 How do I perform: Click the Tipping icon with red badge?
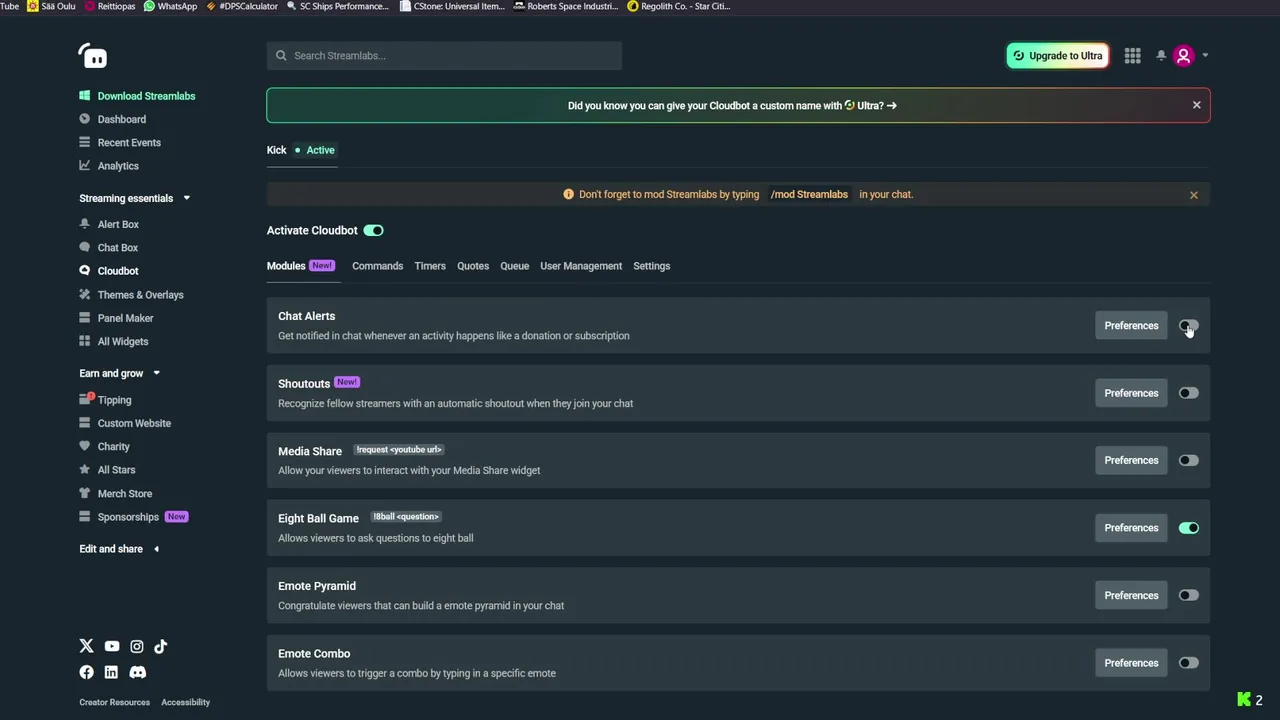pos(85,399)
